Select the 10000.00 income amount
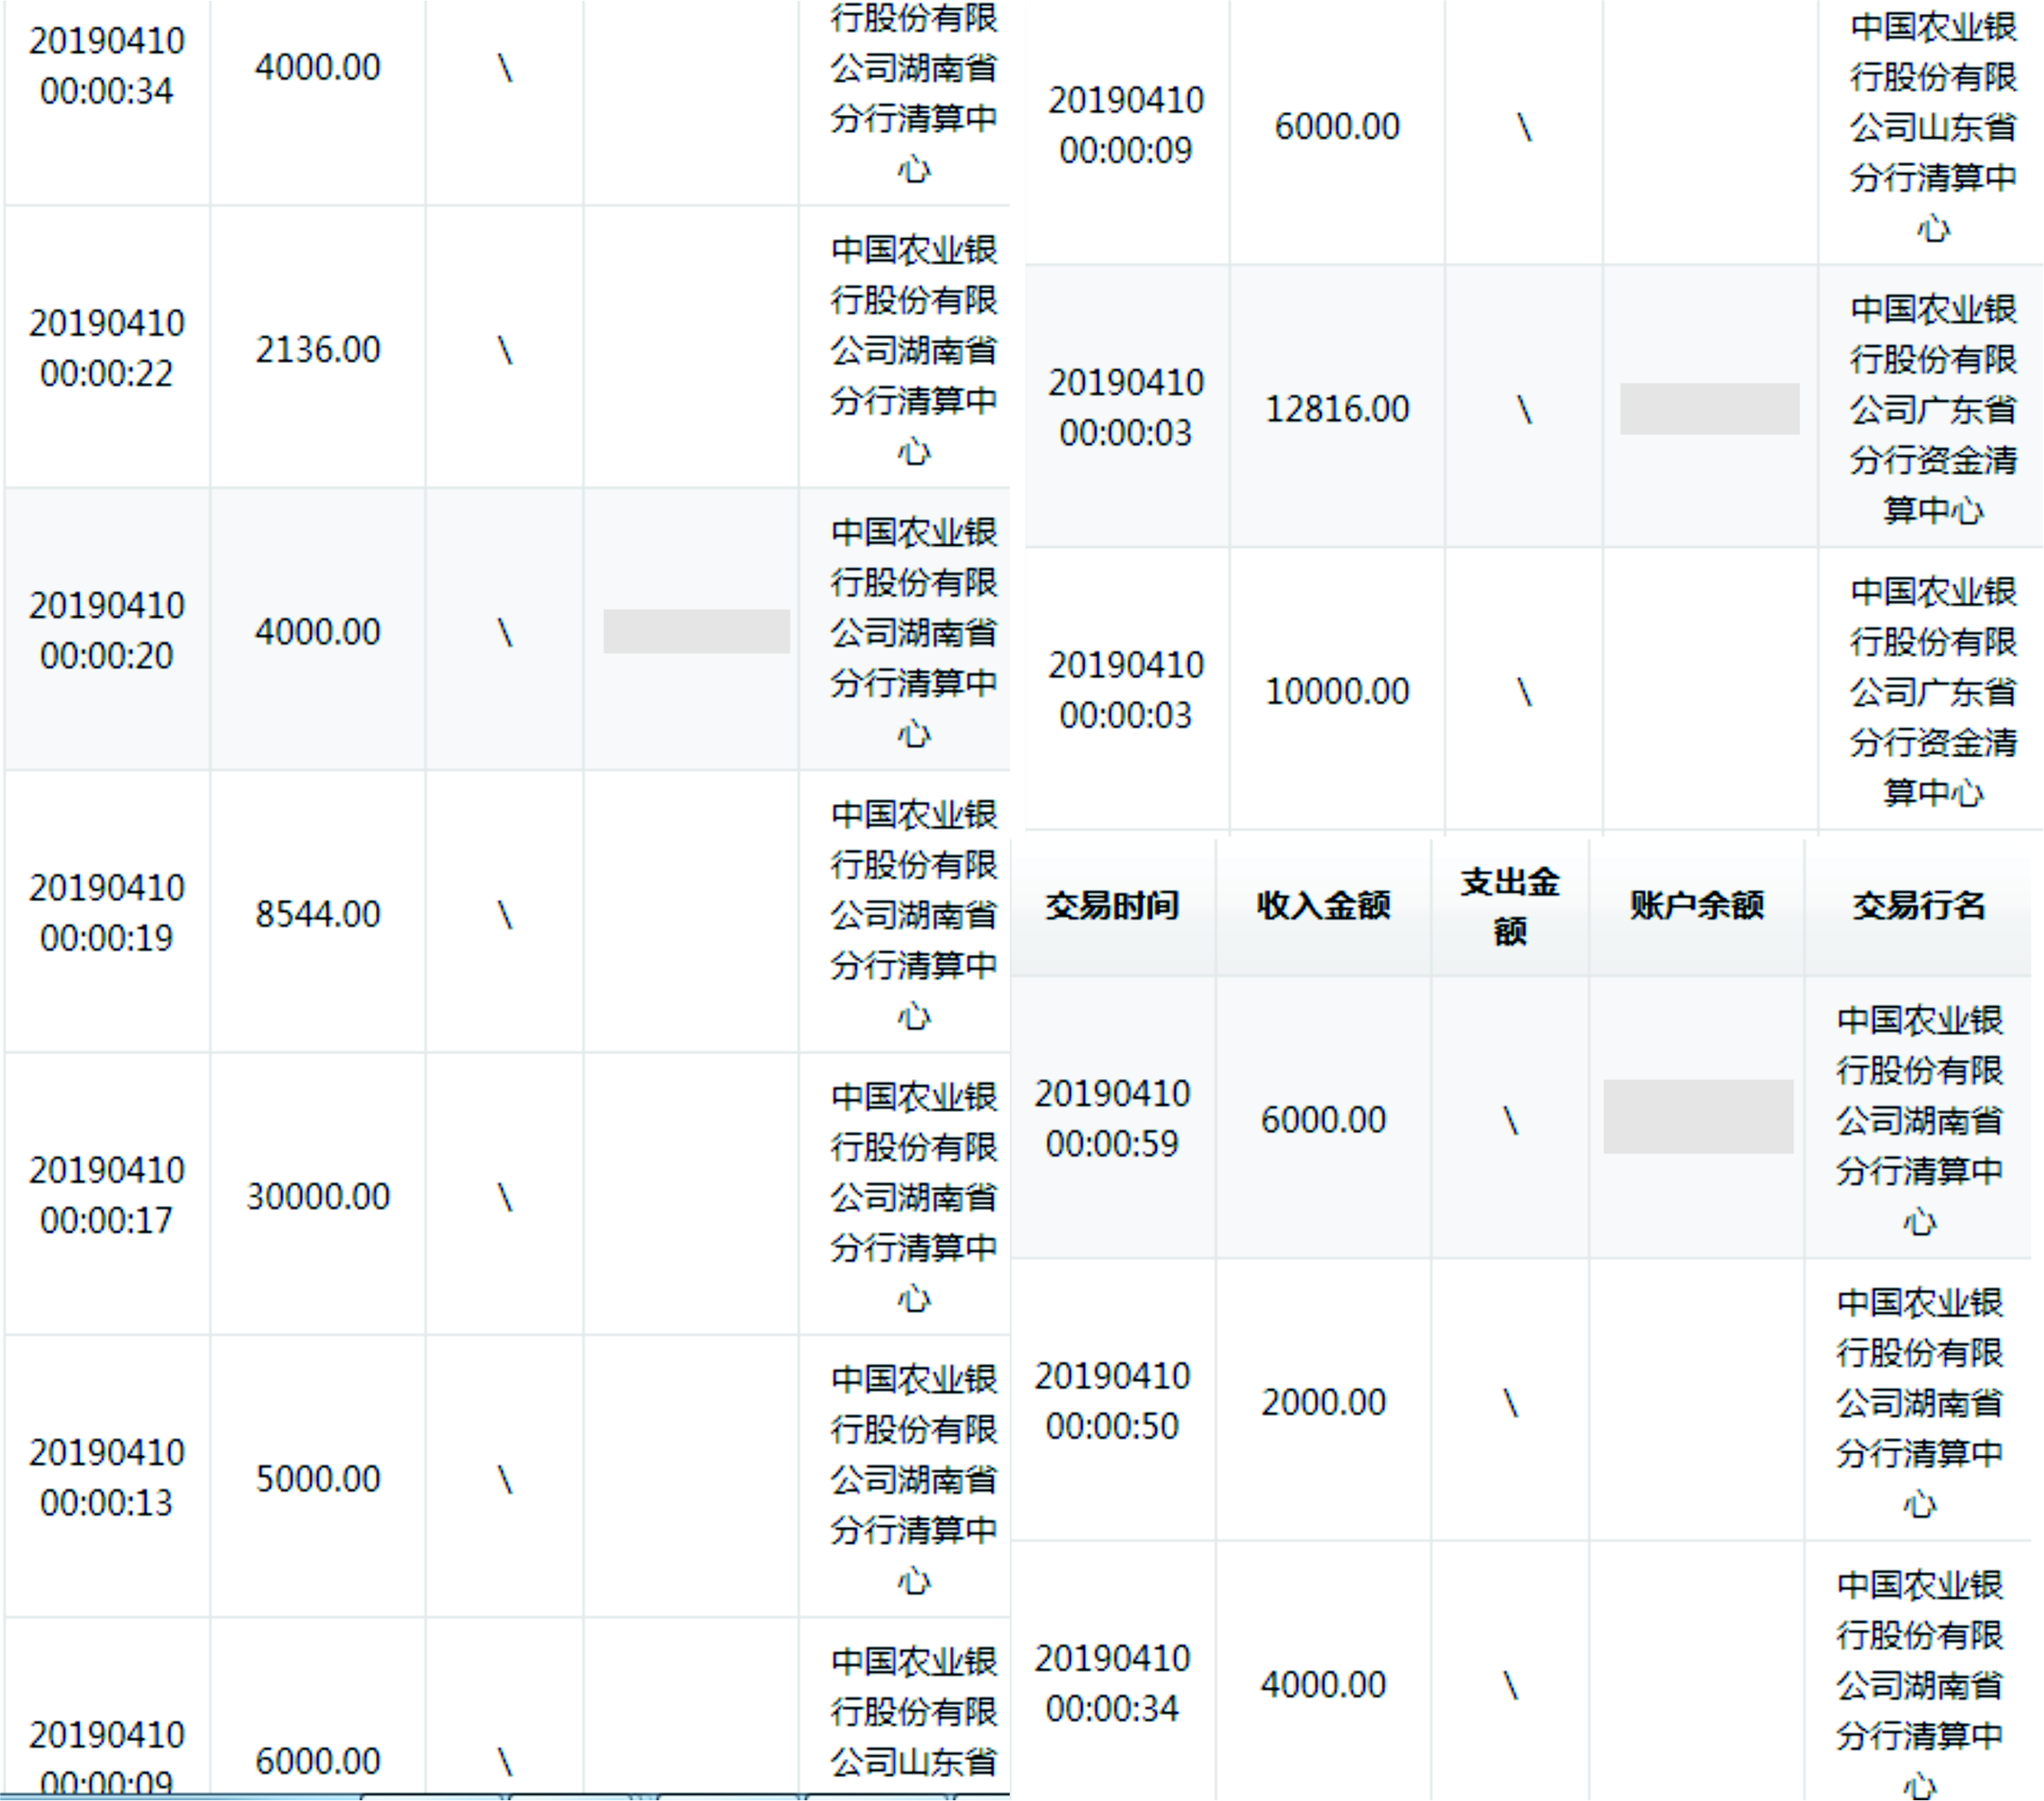The height and width of the screenshot is (1801, 2044). click(1337, 691)
